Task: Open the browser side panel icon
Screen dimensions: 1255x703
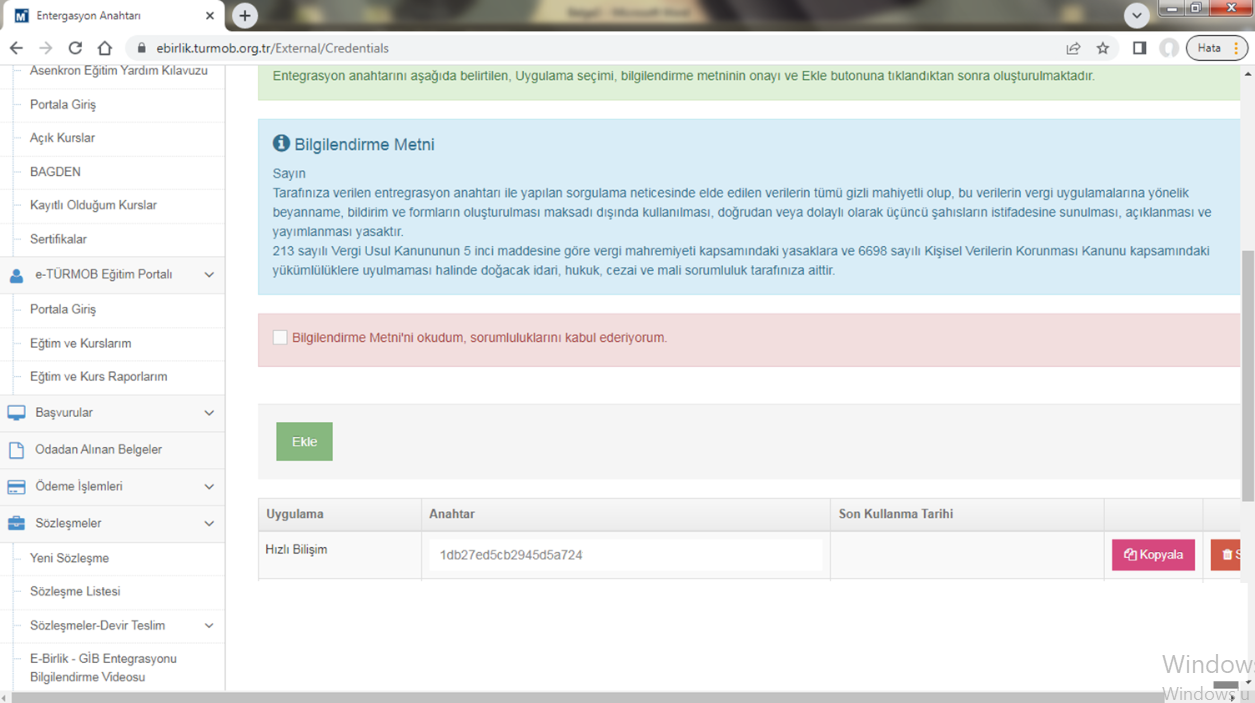Action: click(x=1139, y=48)
